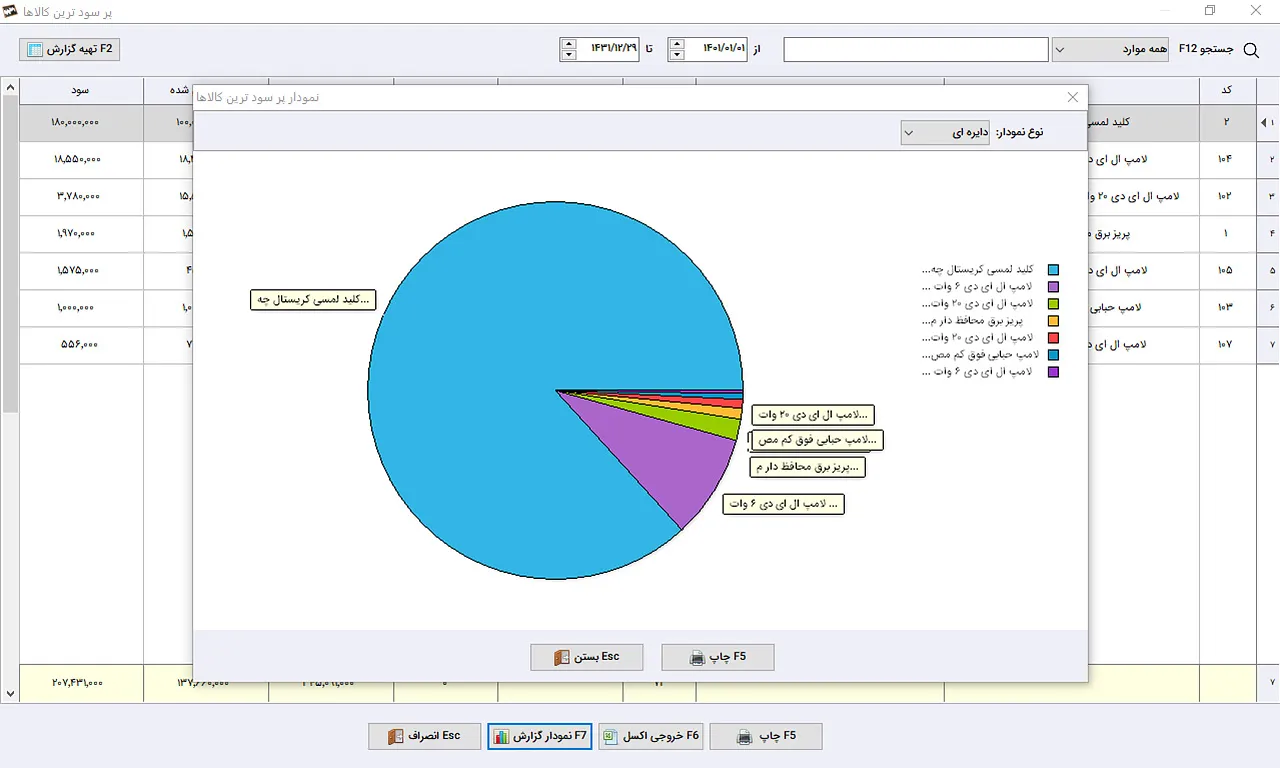
Task: Click chart label کلید لمسی کریستال چه
Action: pyautogui.click(x=312, y=299)
